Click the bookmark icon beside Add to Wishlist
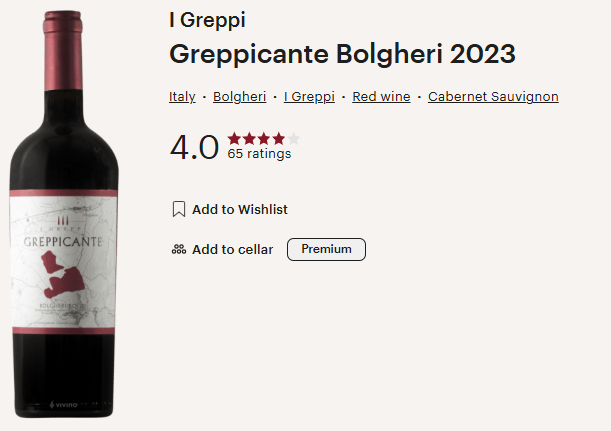611x431 pixels. pos(179,209)
